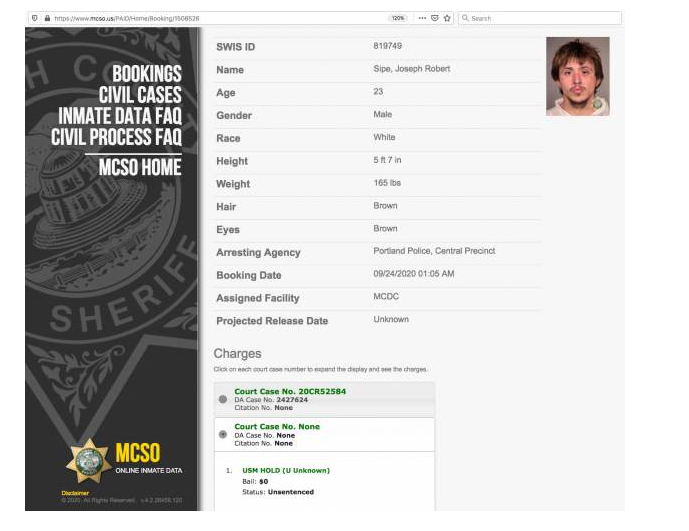Collapse the Court Case No. None toggle
This screenshot has height=531, width=689.
223,434
